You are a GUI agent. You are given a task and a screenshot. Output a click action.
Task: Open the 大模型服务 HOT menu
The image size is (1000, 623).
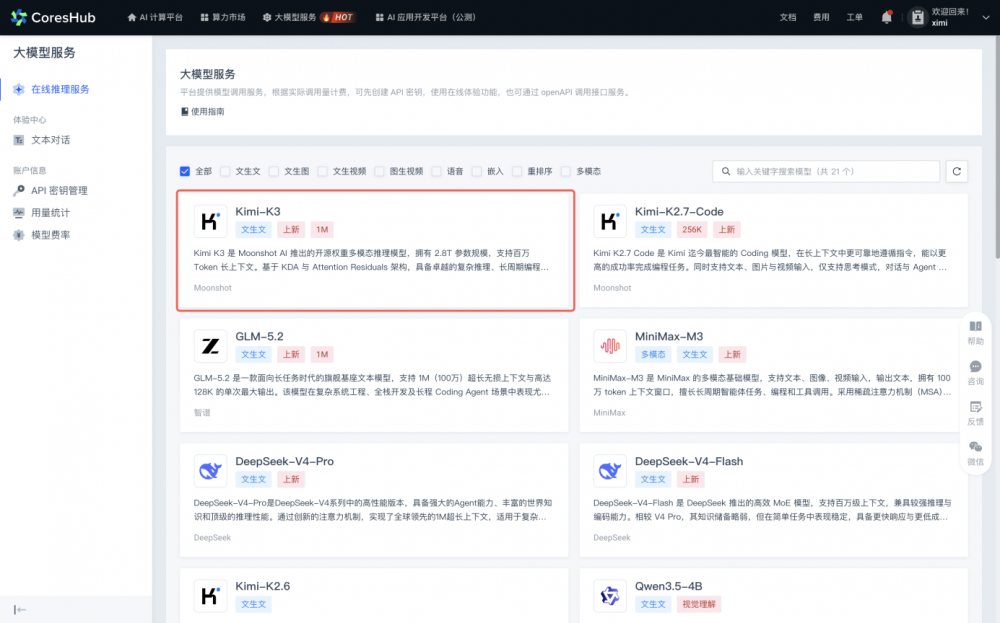coord(309,17)
